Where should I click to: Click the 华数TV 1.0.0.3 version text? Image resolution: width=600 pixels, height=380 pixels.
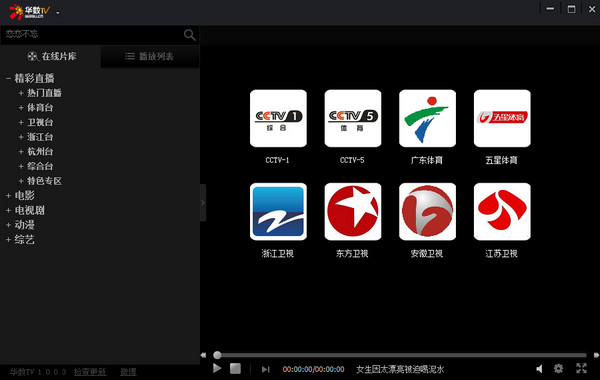click(x=38, y=372)
